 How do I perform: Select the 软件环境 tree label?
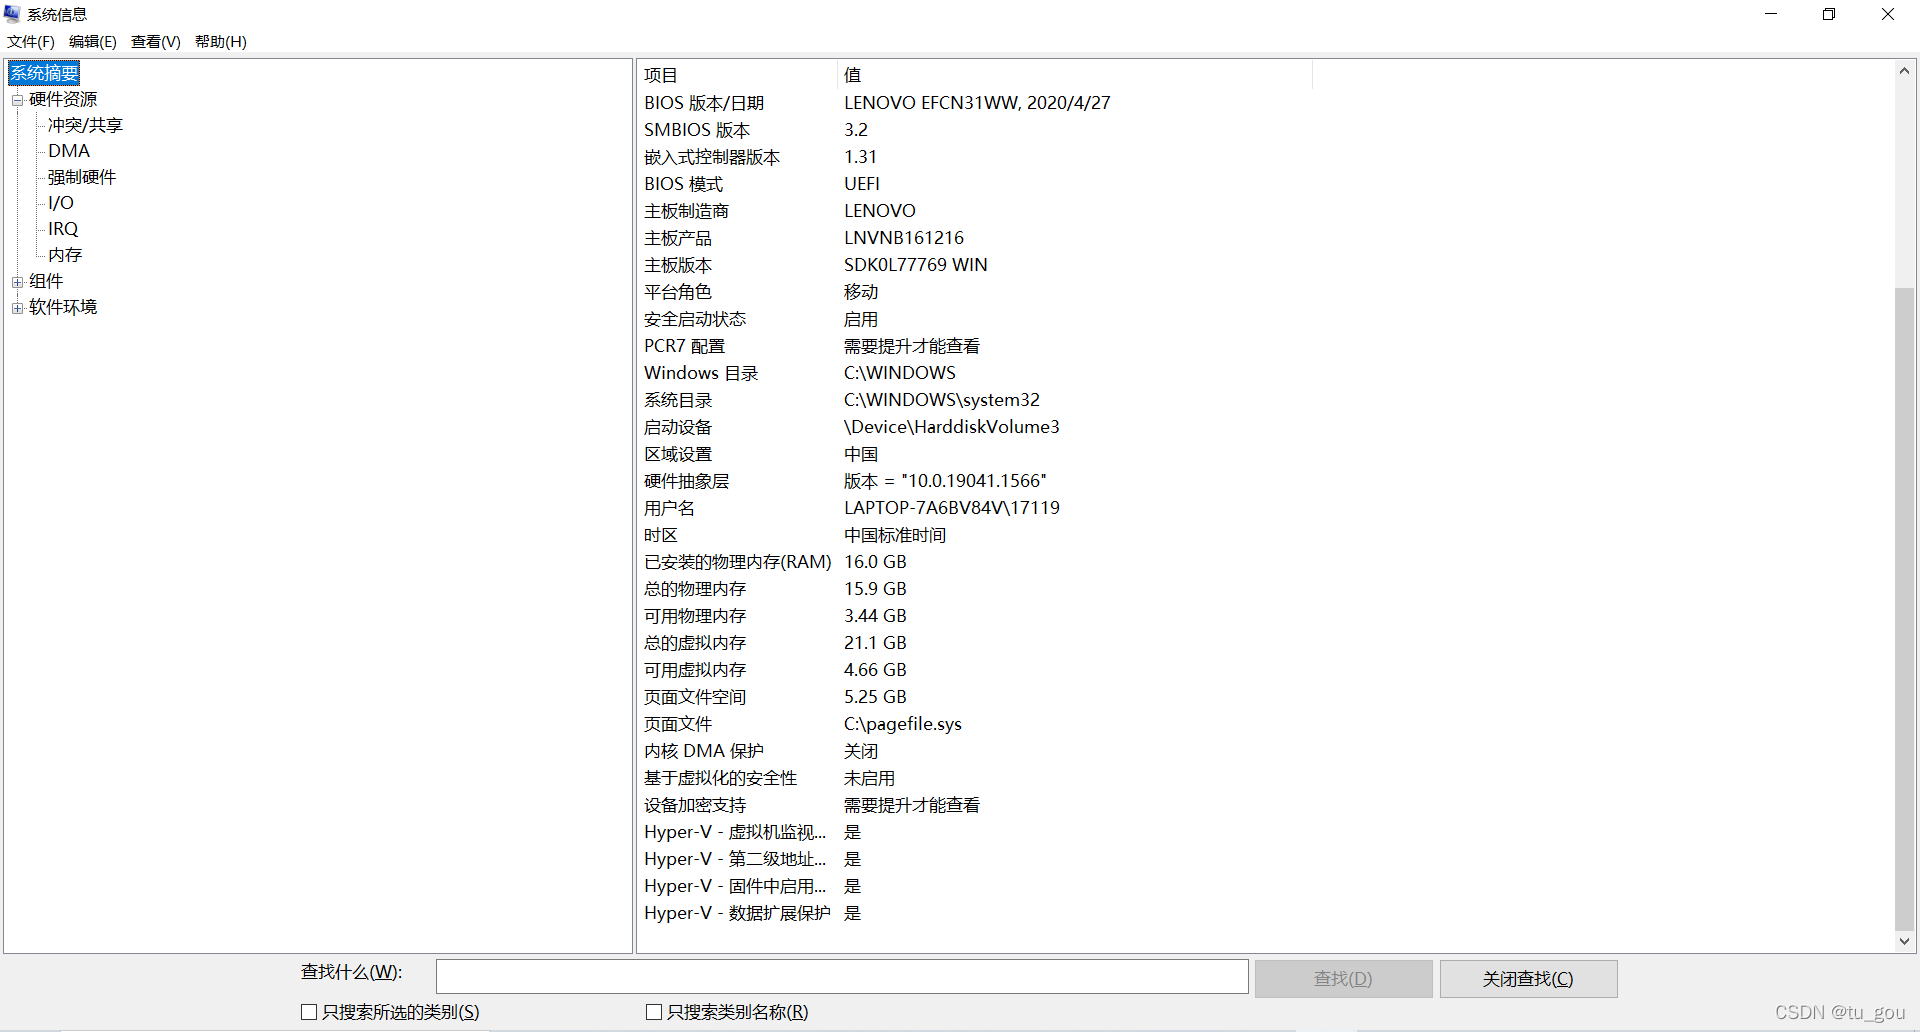click(x=63, y=307)
